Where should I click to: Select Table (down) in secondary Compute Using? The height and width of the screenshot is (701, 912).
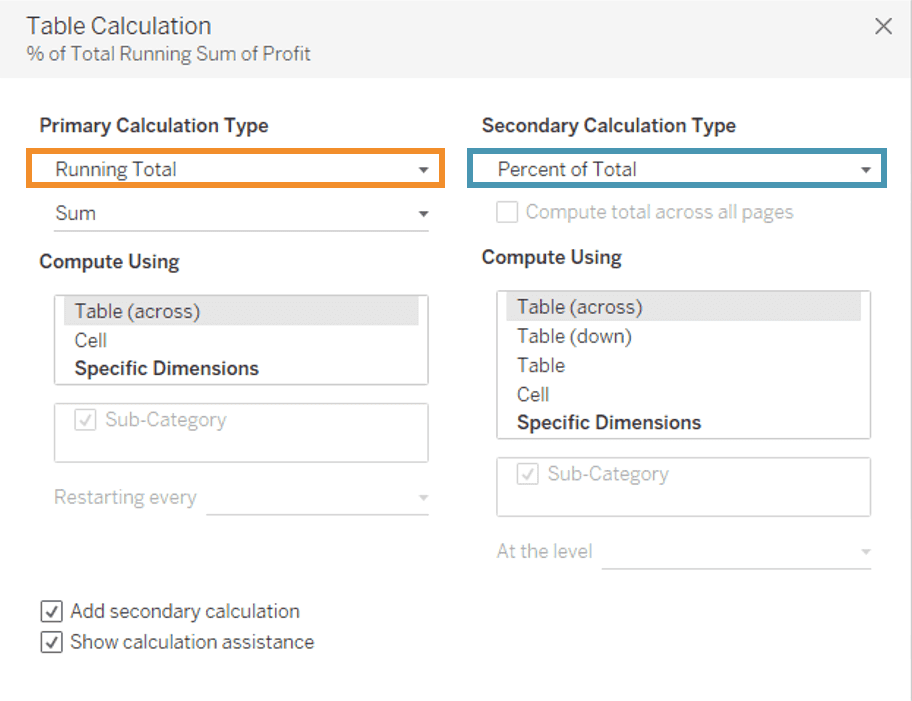click(574, 336)
